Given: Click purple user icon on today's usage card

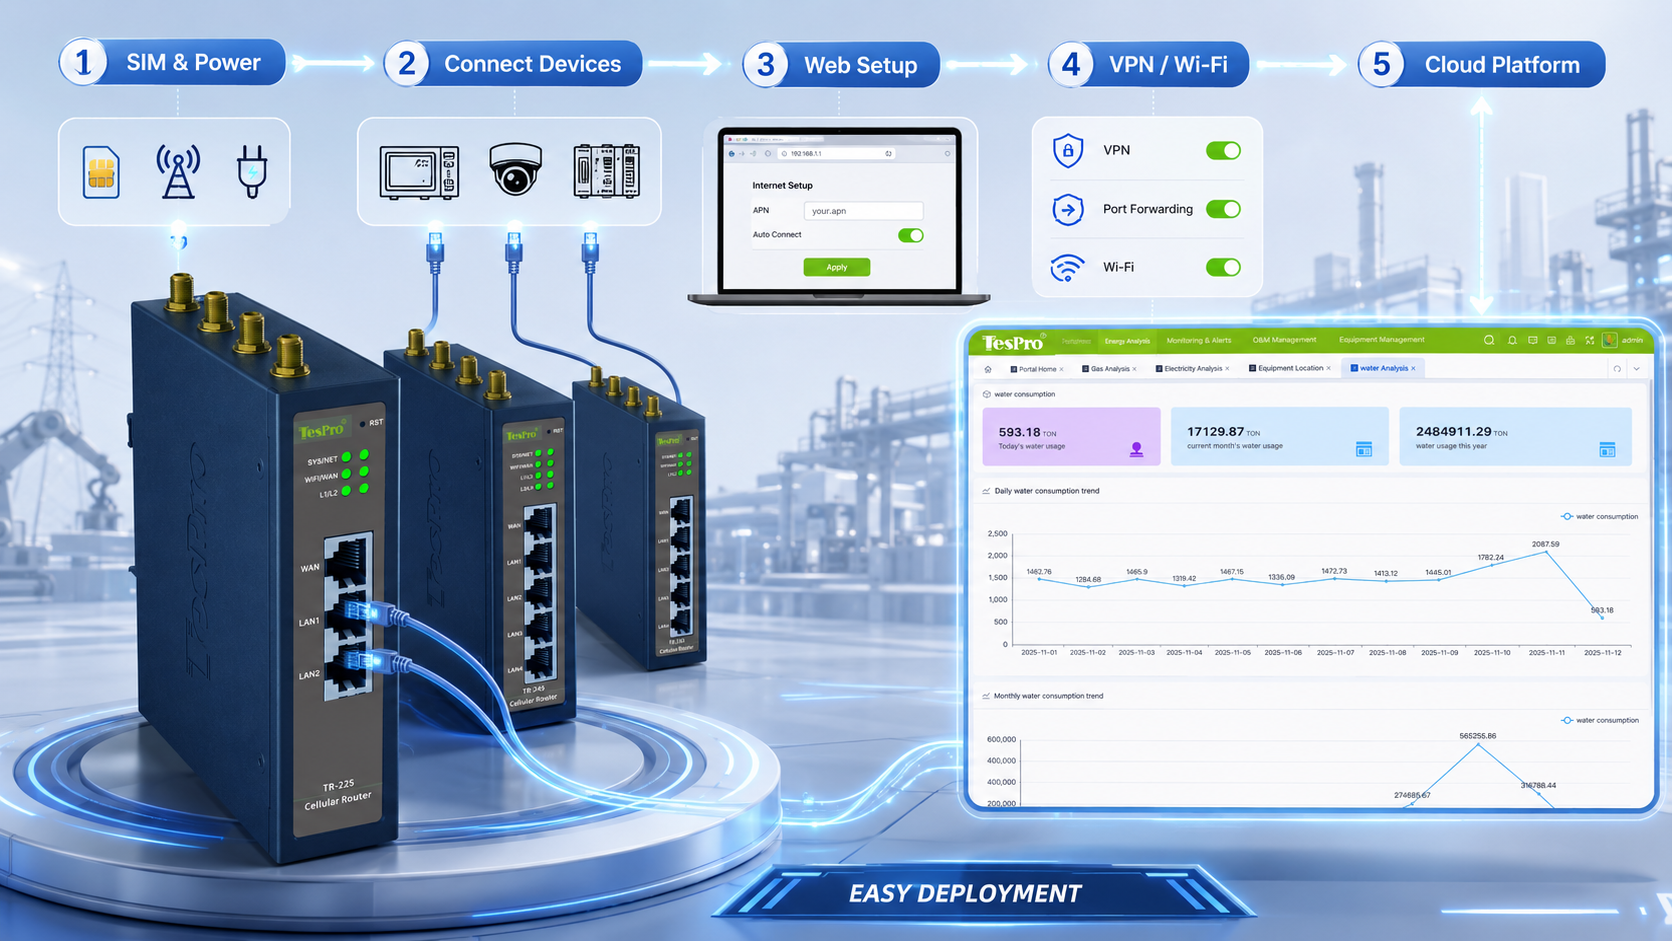Looking at the screenshot, I should point(1136,449).
